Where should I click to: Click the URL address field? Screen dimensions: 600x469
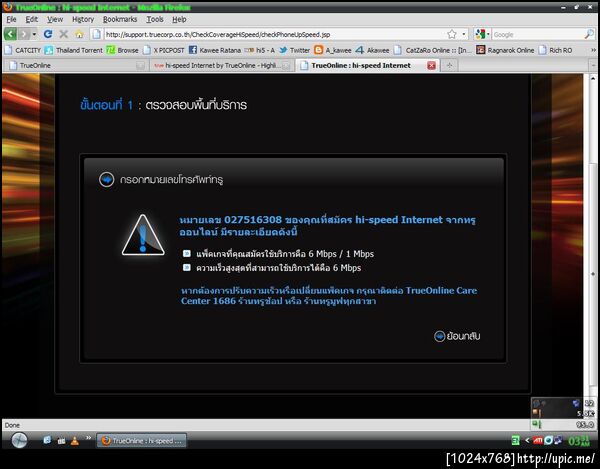[274, 34]
